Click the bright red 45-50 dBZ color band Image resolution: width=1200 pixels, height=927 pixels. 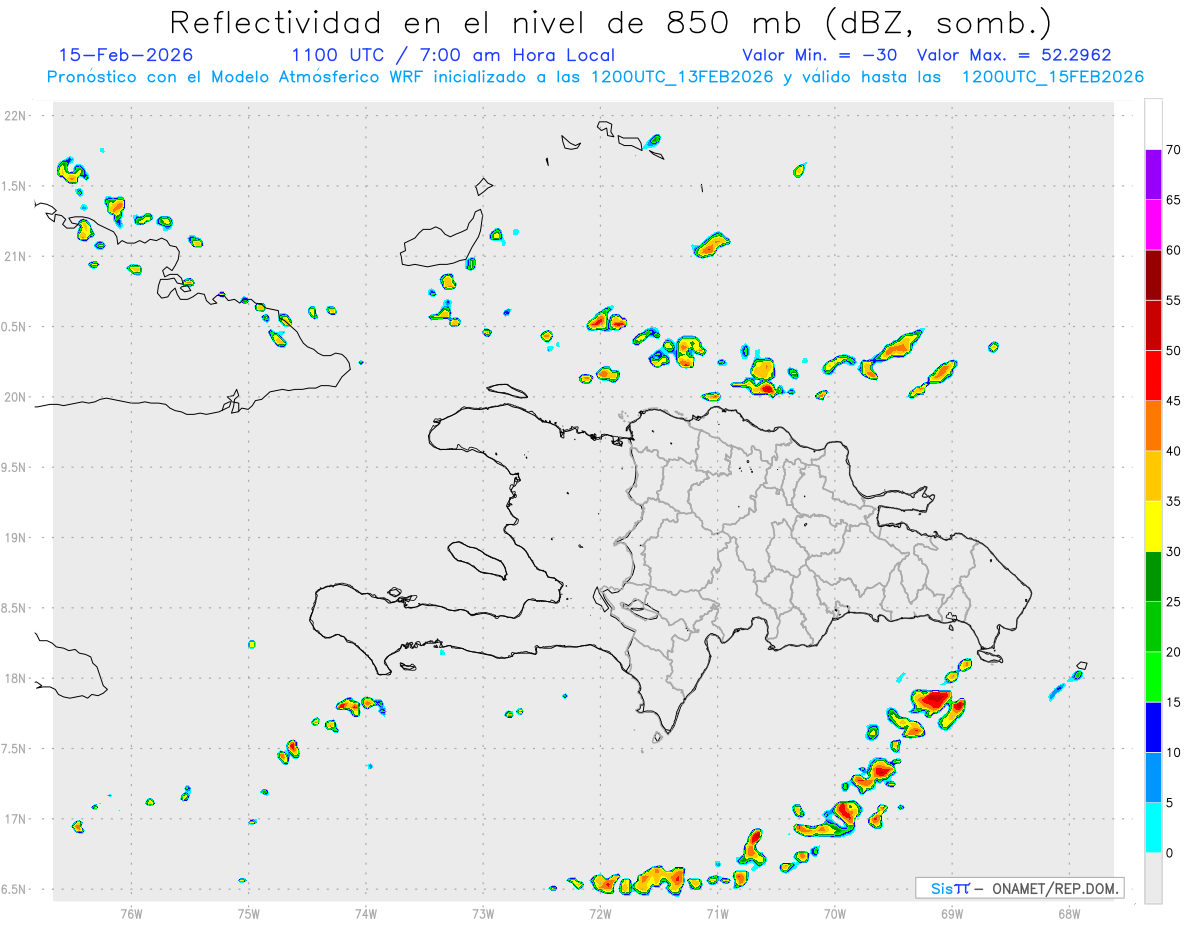point(1154,376)
